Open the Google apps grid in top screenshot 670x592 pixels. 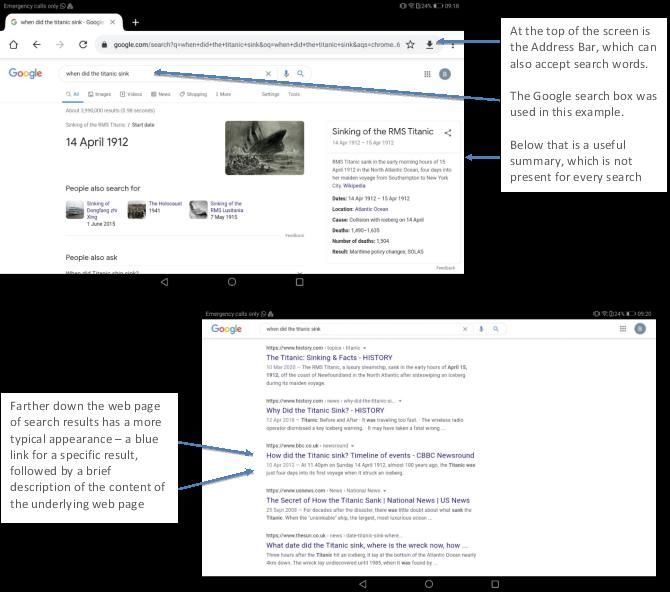pyautogui.click(x=427, y=74)
